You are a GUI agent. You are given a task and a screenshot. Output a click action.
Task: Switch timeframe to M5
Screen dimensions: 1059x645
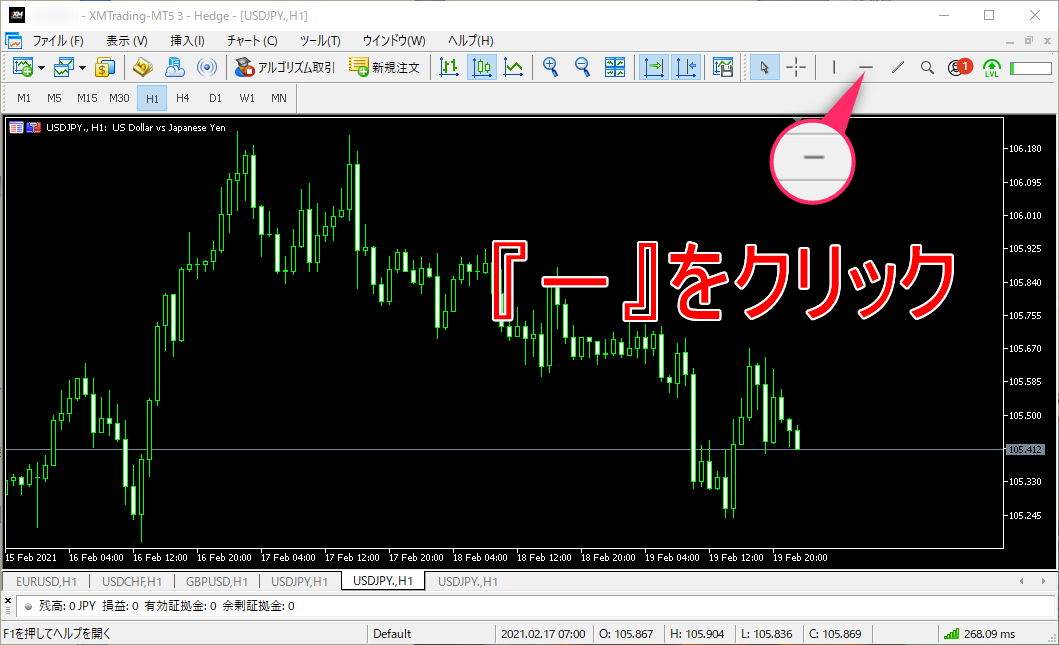[55, 99]
